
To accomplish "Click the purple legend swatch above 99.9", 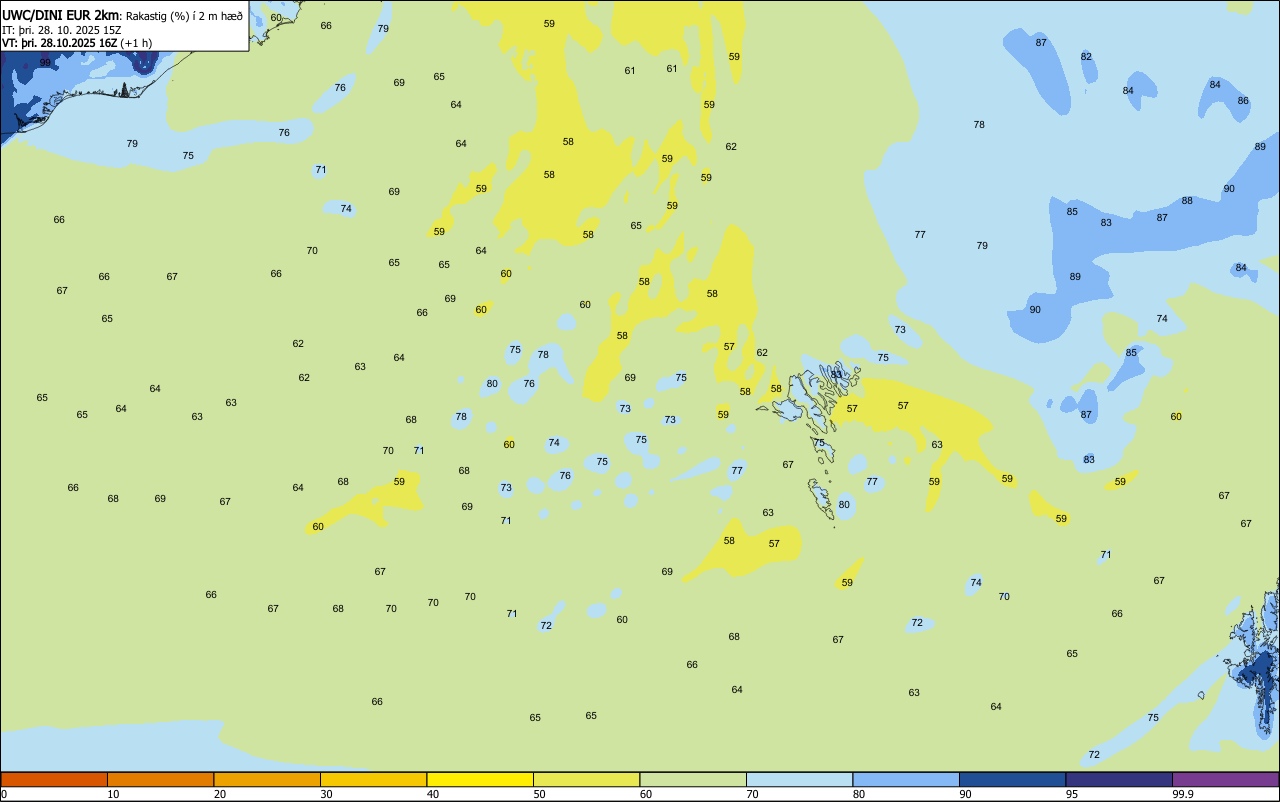I will tap(1225, 779).
